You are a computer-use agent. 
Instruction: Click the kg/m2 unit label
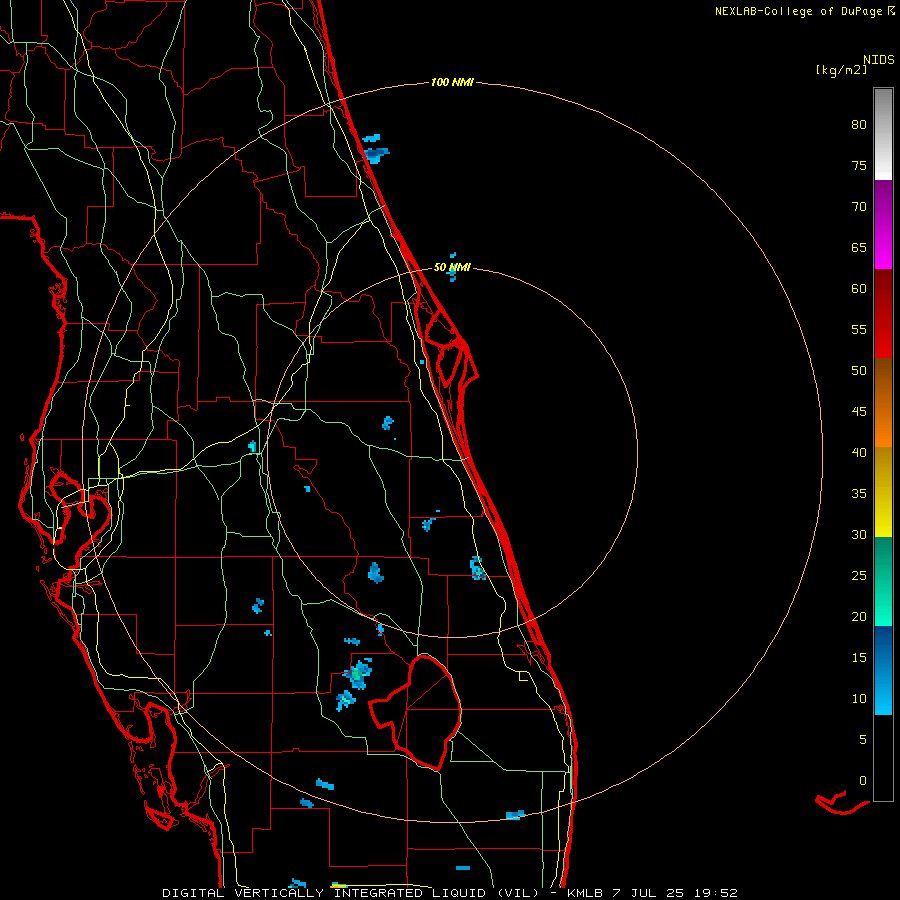pyautogui.click(x=841, y=70)
